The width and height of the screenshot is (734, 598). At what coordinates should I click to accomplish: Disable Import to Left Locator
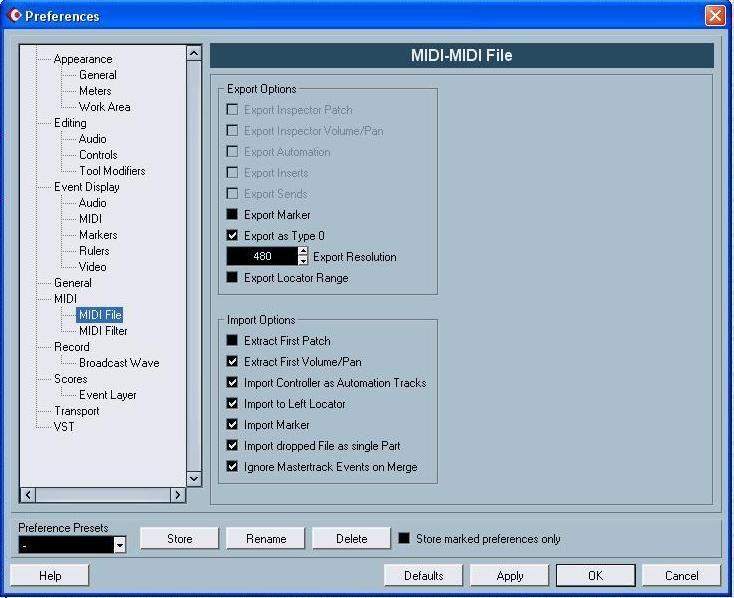[x=232, y=403]
